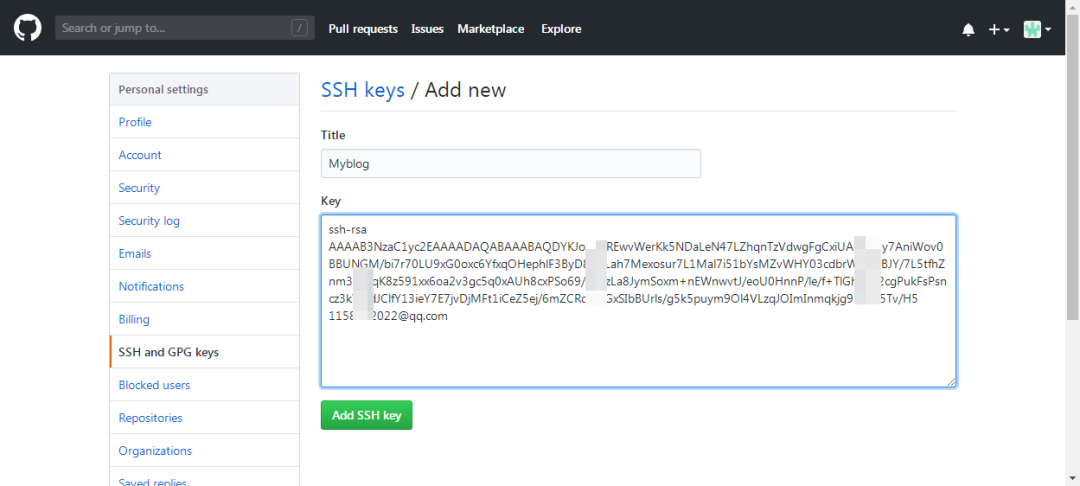Open Saved replies in sidebar
1080x486 pixels.
click(x=204, y=477)
